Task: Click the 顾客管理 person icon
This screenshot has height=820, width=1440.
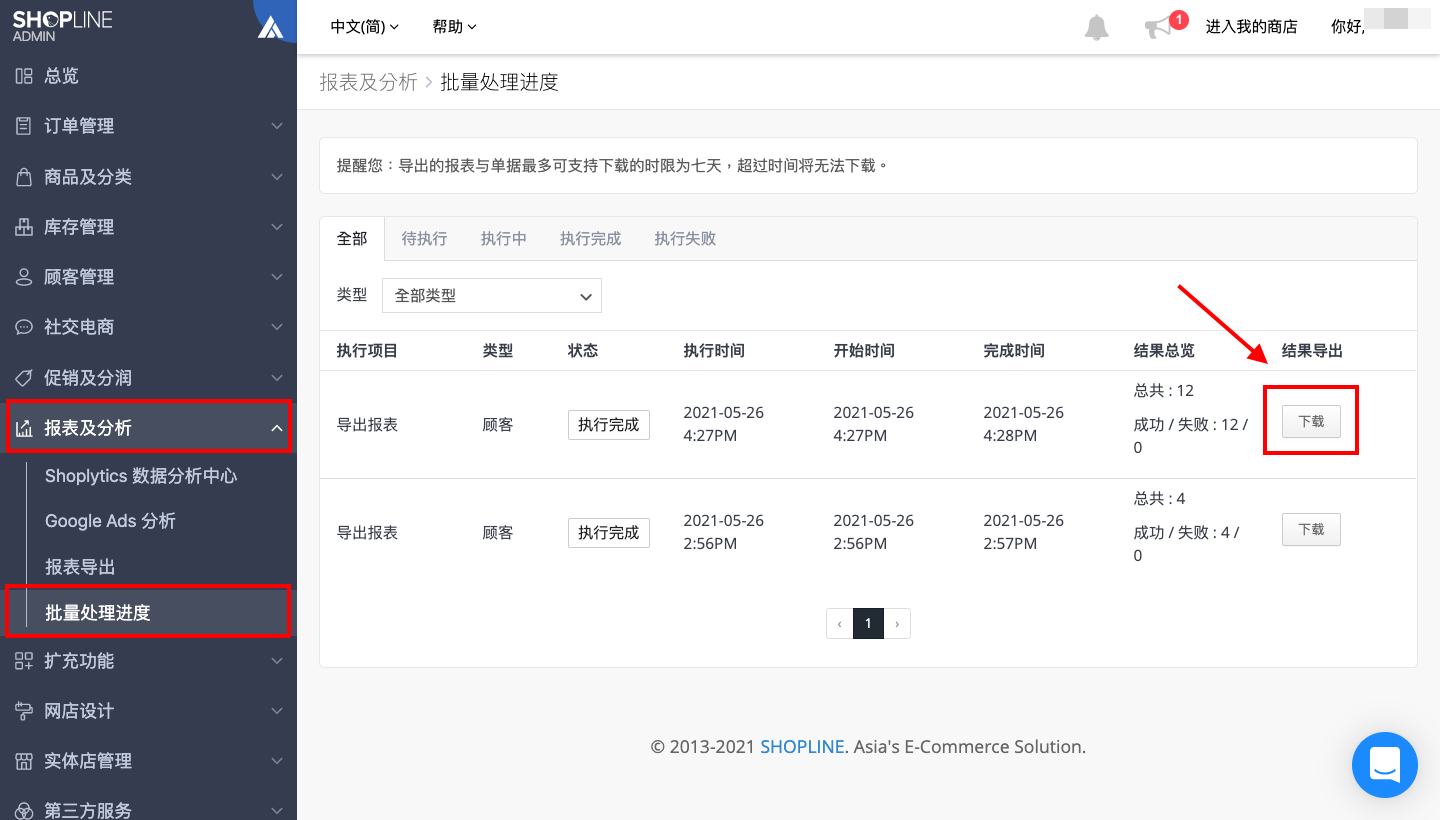Action: coord(24,277)
